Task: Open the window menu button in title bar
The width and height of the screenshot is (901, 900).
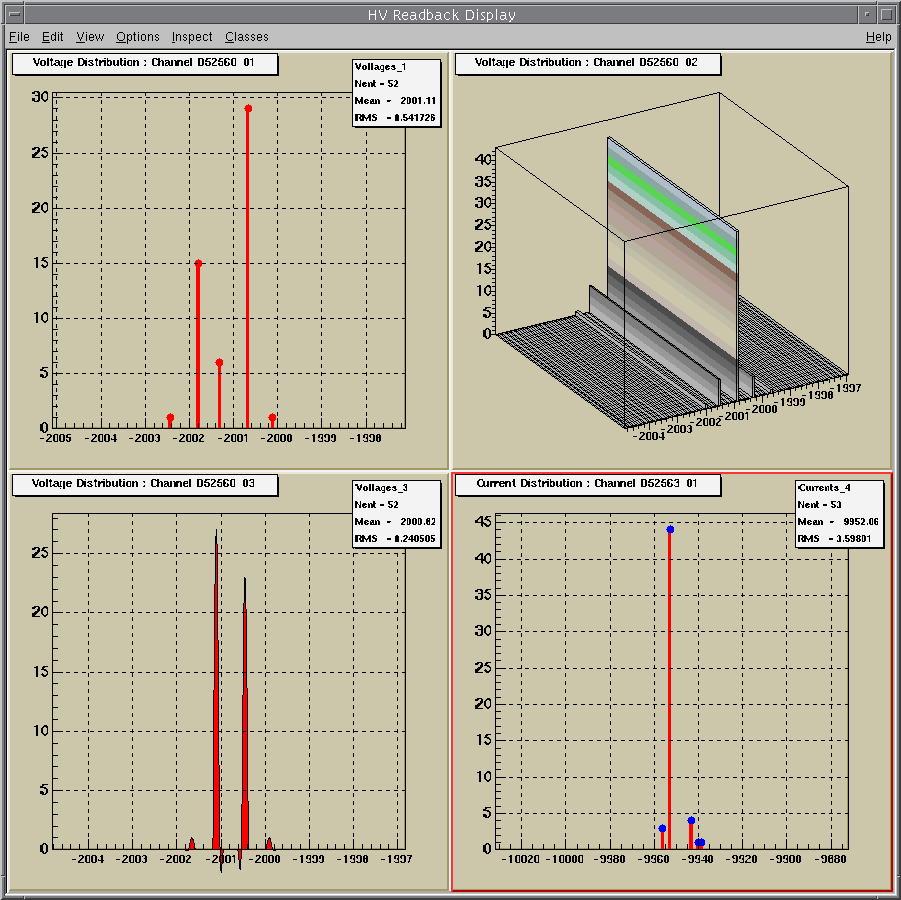Action: (15, 14)
